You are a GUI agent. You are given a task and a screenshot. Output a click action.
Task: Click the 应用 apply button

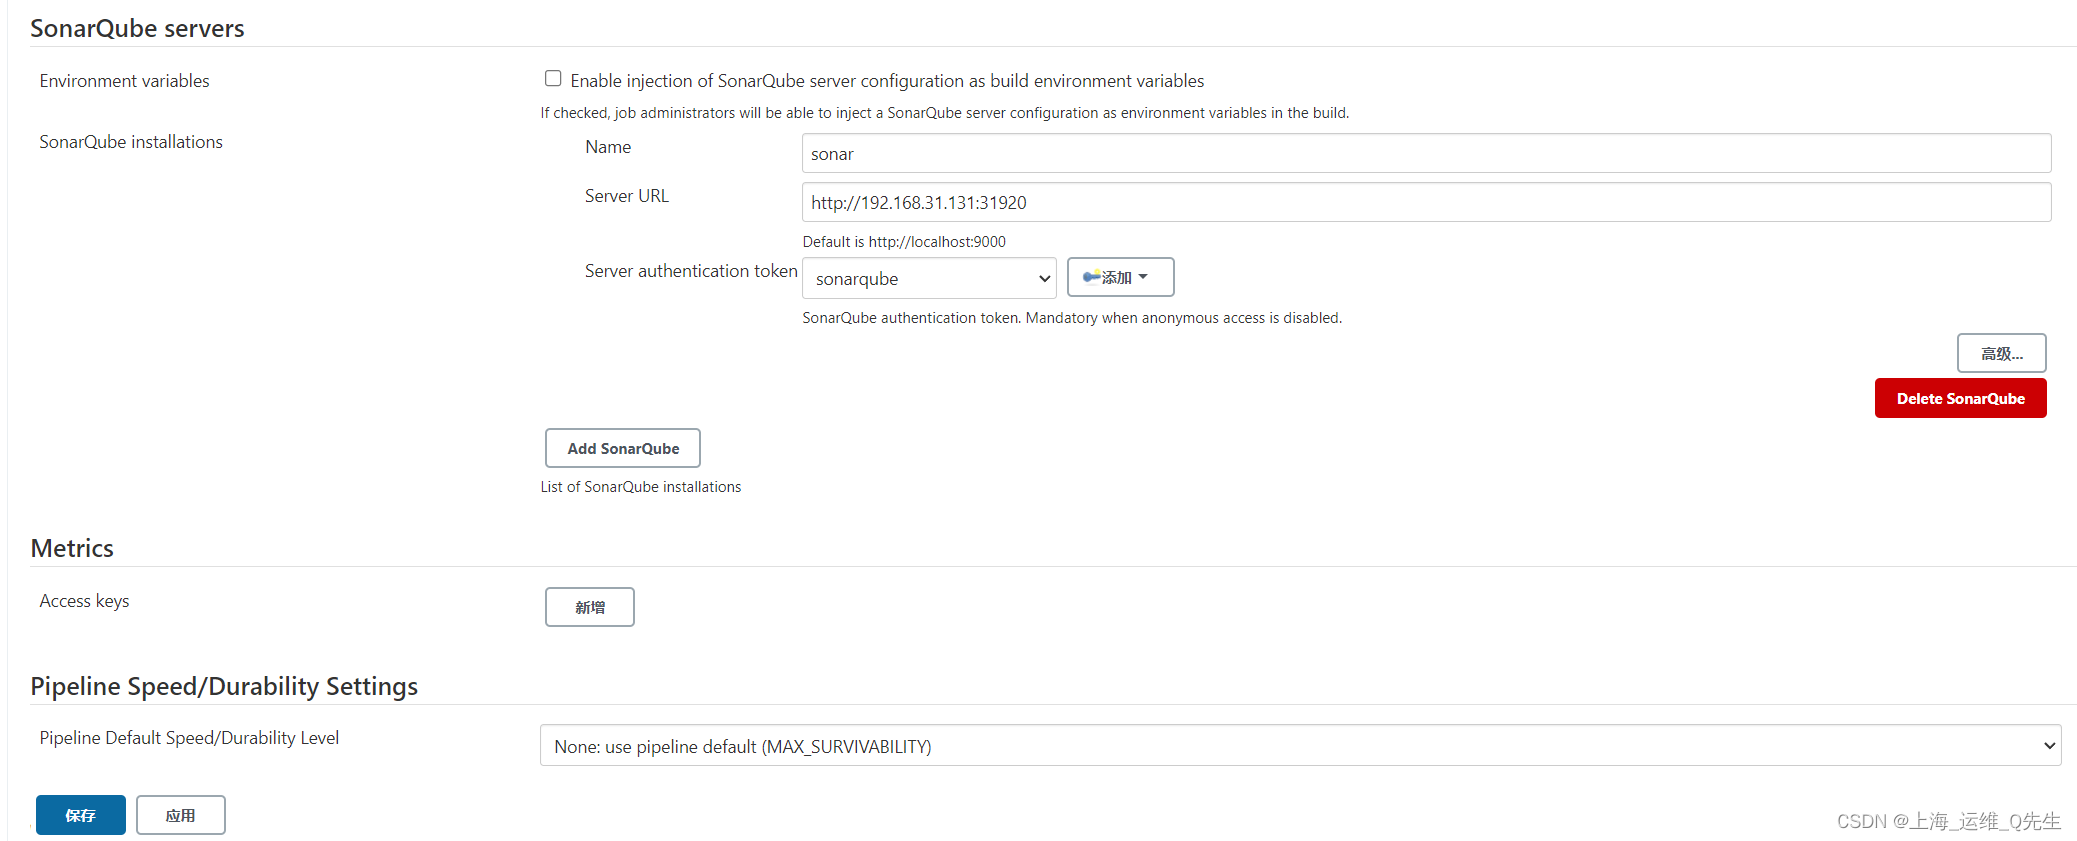[180, 815]
